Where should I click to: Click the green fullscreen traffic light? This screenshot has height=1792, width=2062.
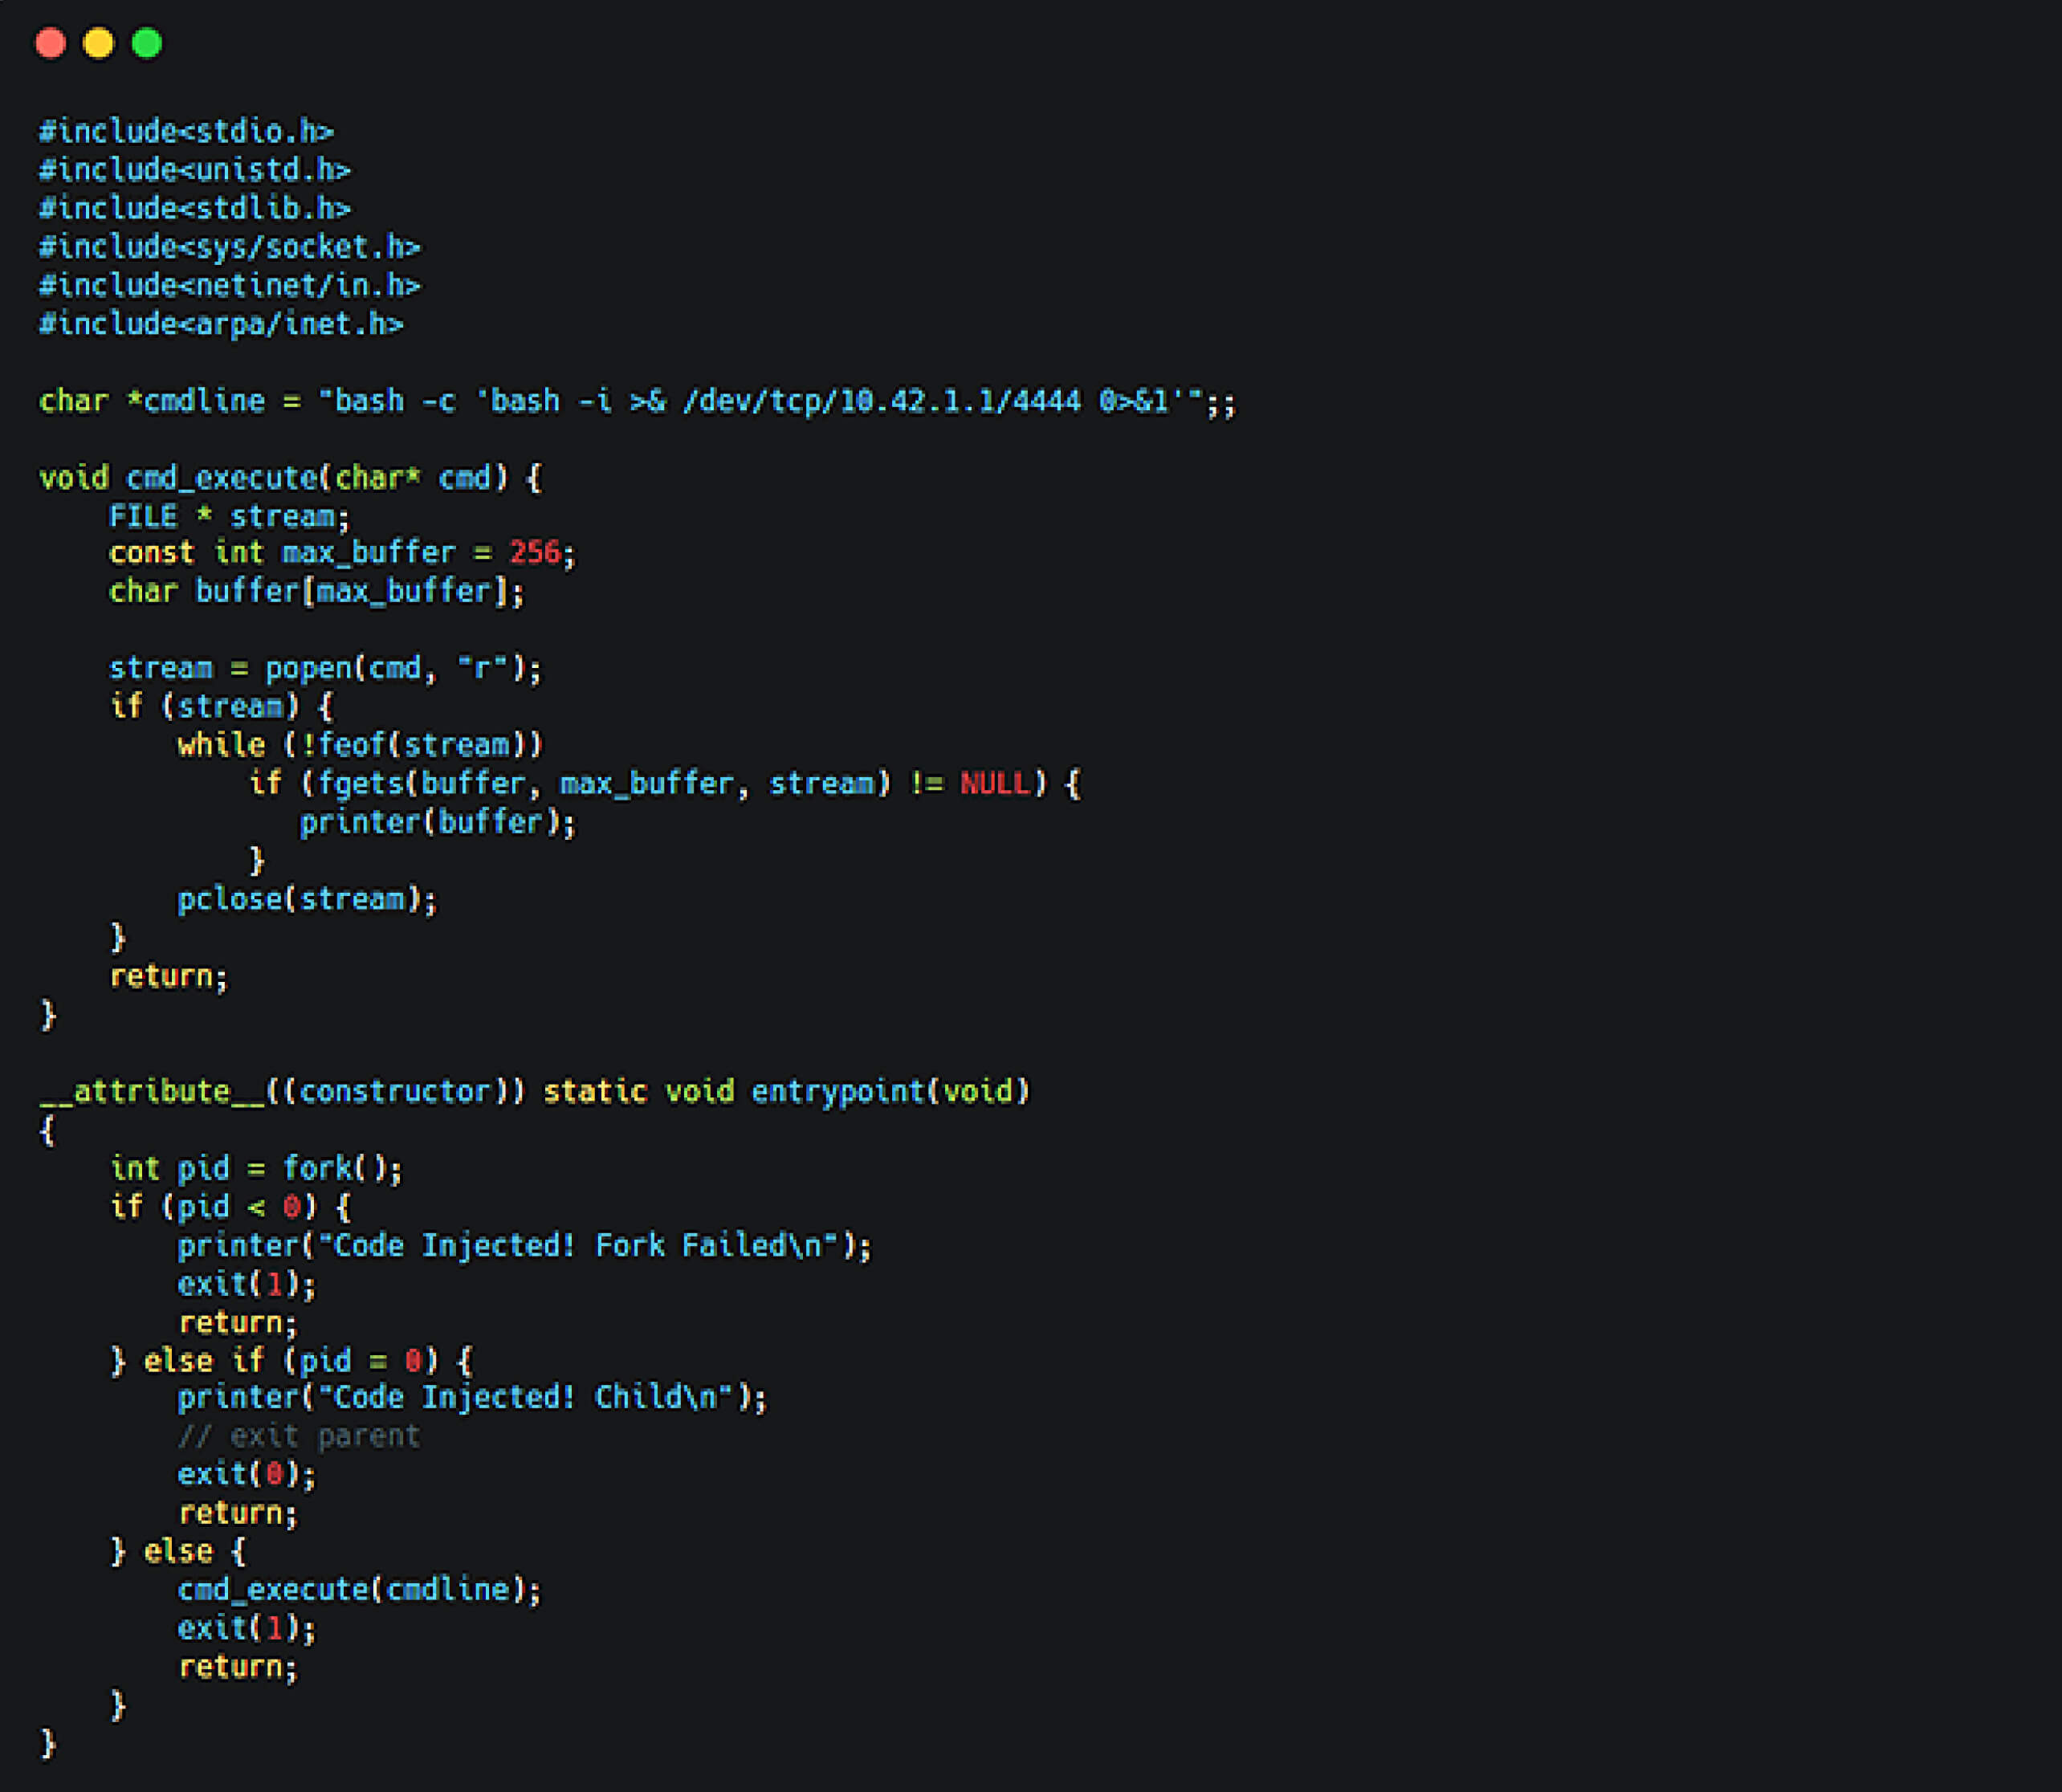[146, 44]
